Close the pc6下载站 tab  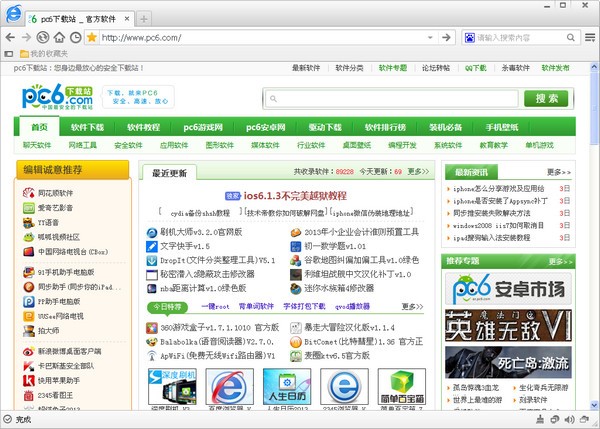127,19
